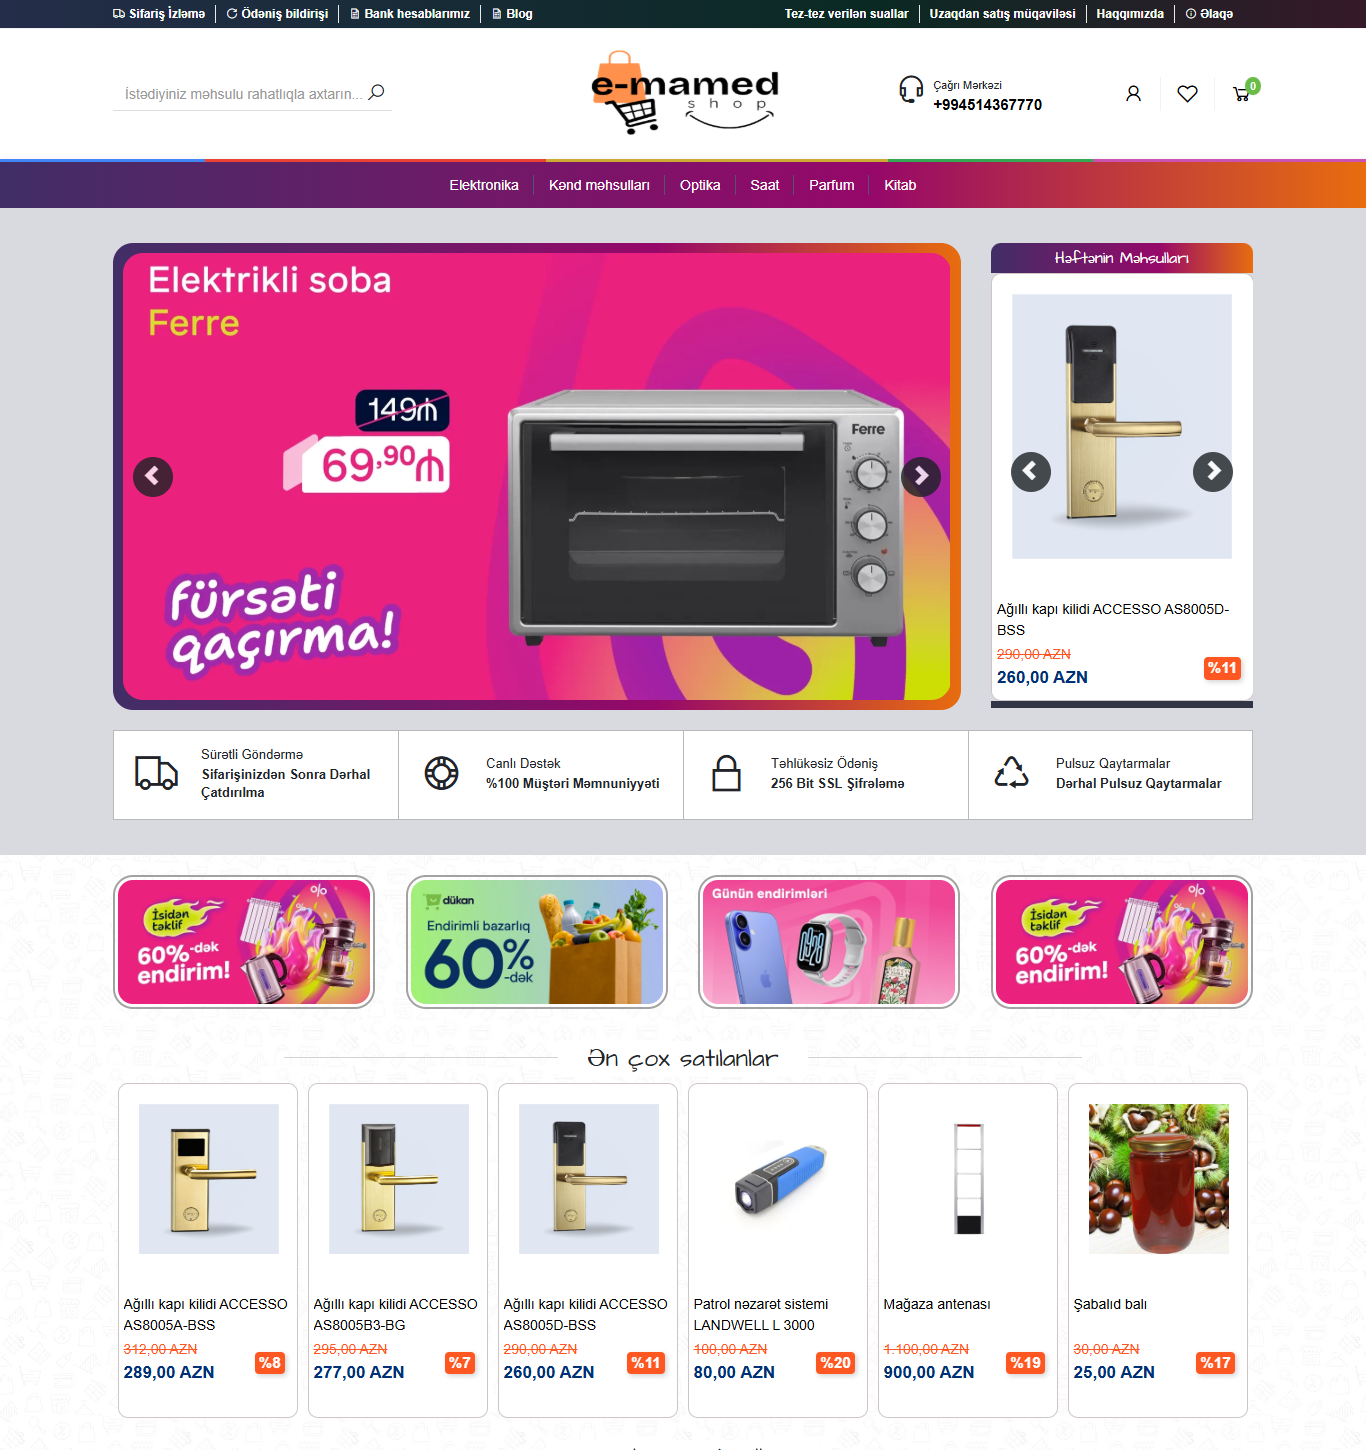Image resolution: width=1366 pixels, height=1450 pixels.
Task: Click the product search input field
Action: coord(243,94)
